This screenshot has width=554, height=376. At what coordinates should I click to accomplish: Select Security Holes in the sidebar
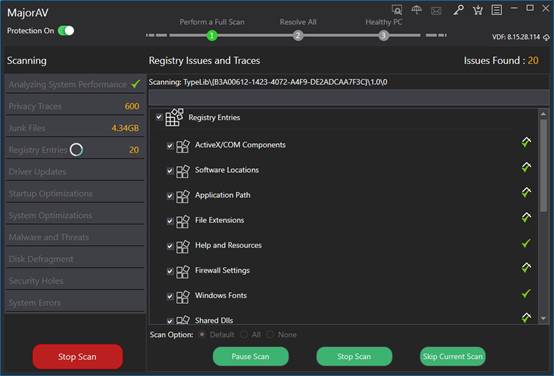point(75,281)
